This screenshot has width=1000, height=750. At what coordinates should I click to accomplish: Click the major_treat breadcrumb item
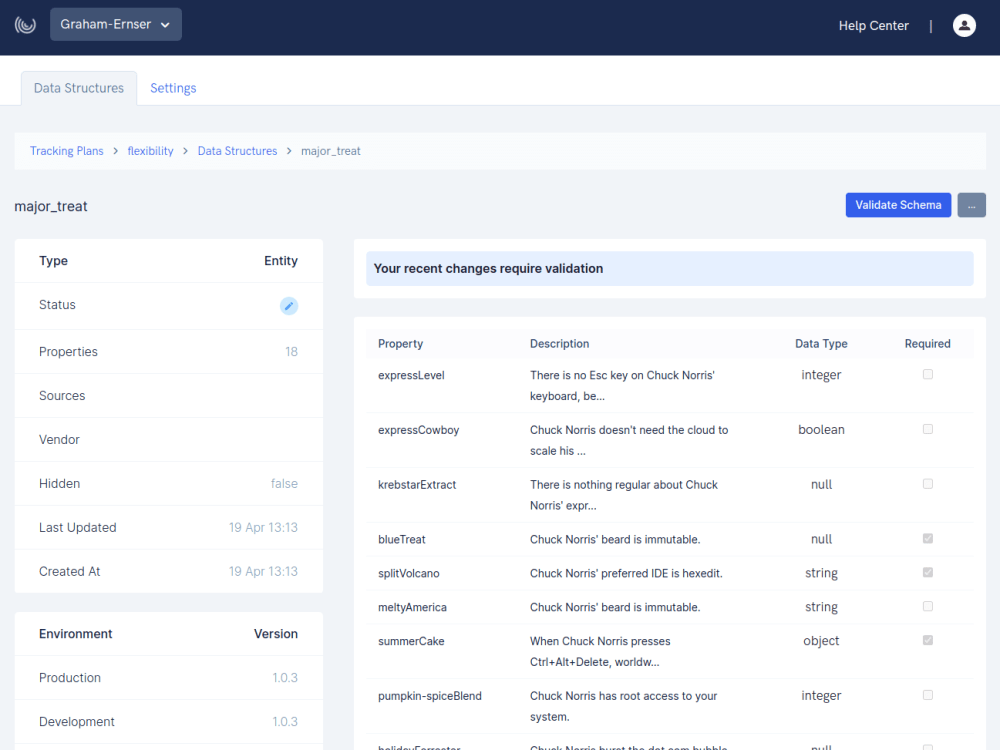tap(330, 151)
